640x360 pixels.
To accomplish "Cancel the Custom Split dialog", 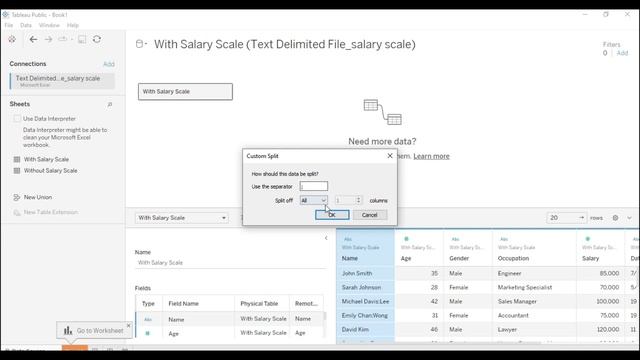I will point(369,215).
